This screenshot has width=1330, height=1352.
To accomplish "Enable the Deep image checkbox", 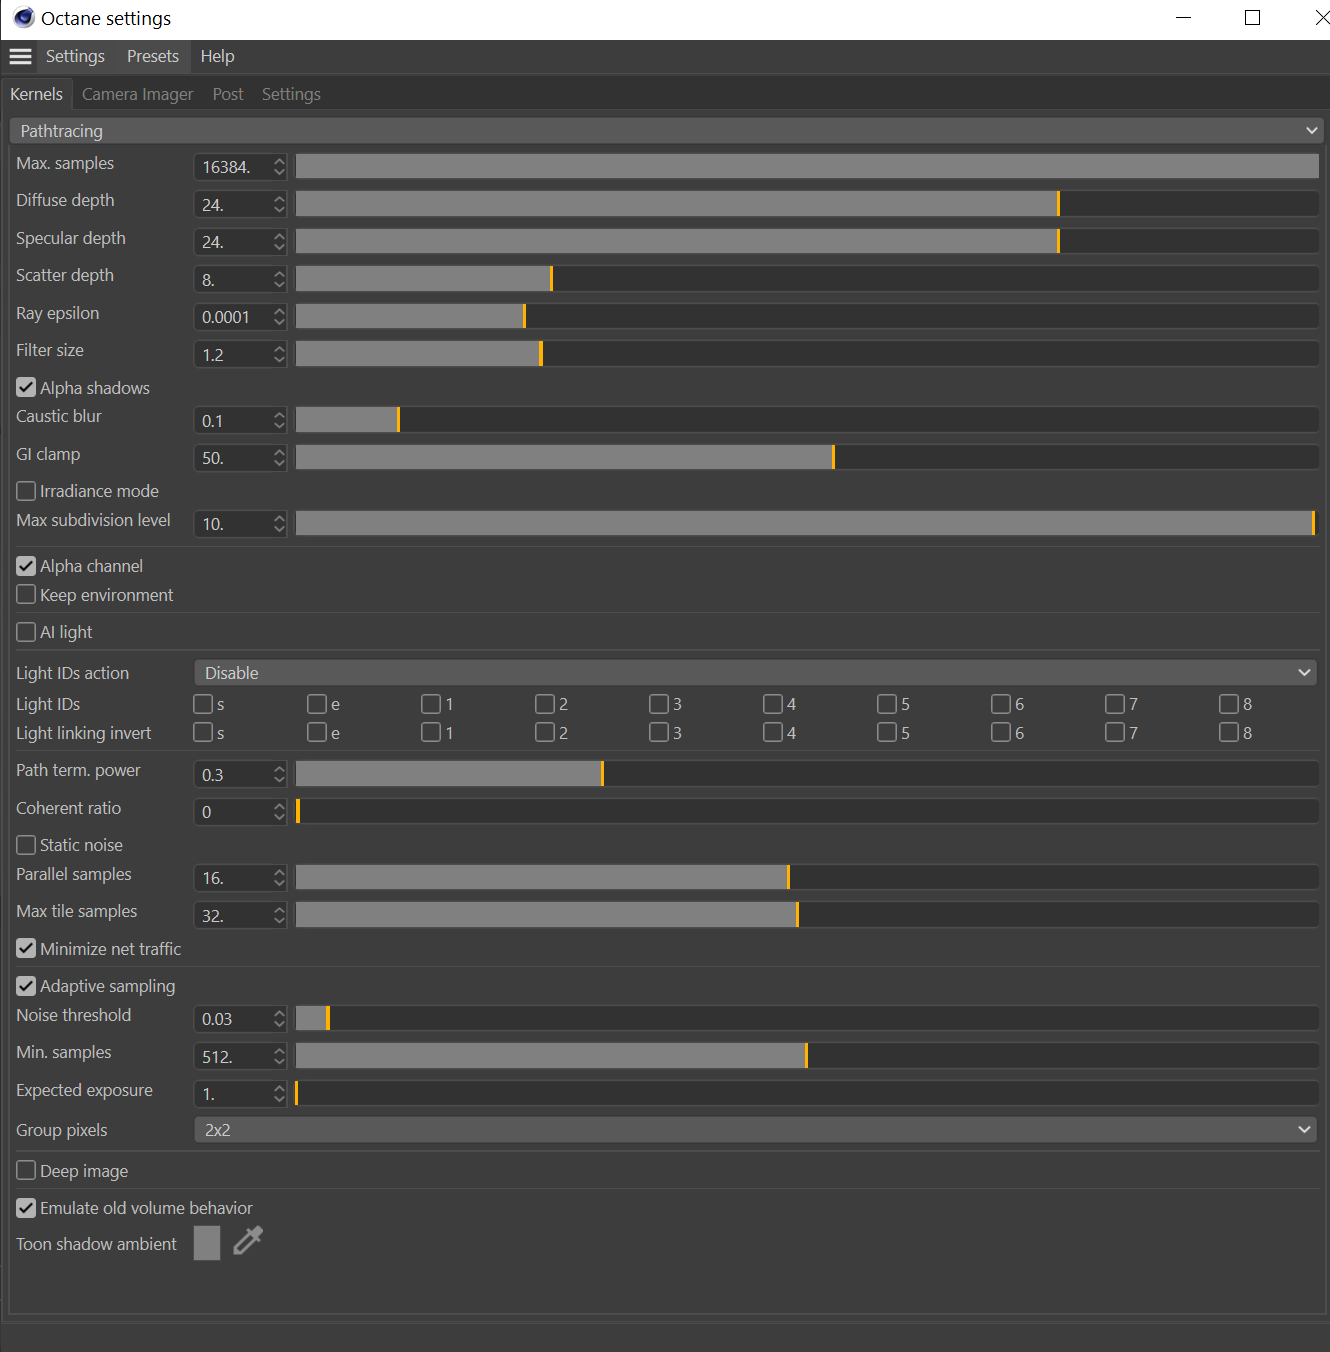I will 26,1170.
